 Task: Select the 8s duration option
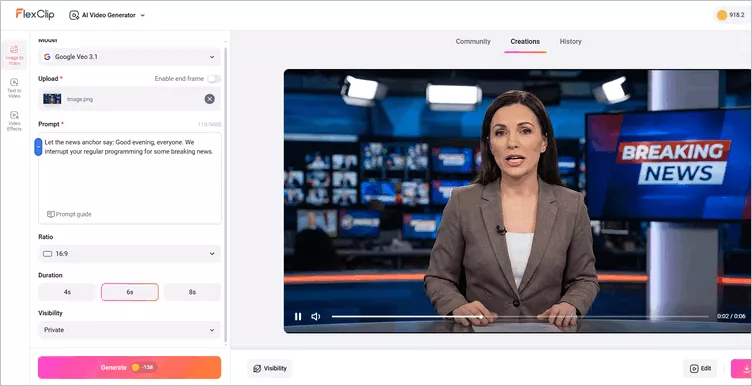pos(192,292)
